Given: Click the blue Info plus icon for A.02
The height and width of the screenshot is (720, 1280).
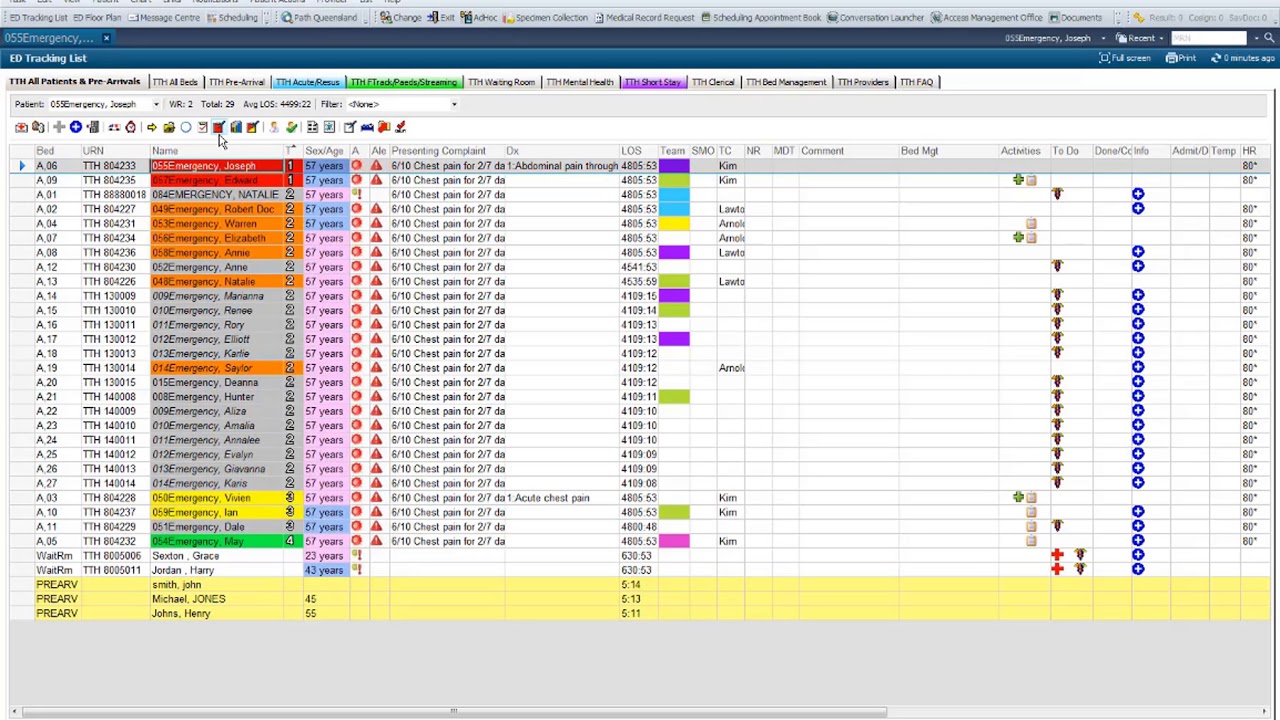Looking at the screenshot, I should point(1138,209).
